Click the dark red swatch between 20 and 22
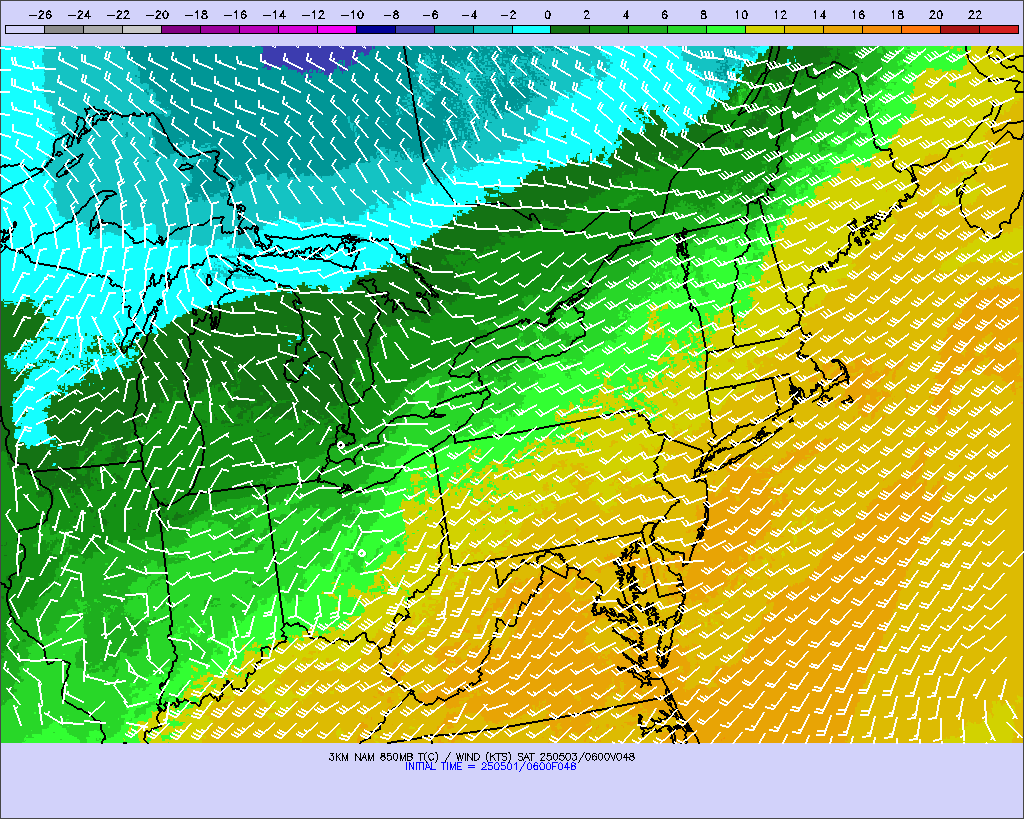 (960, 29)
